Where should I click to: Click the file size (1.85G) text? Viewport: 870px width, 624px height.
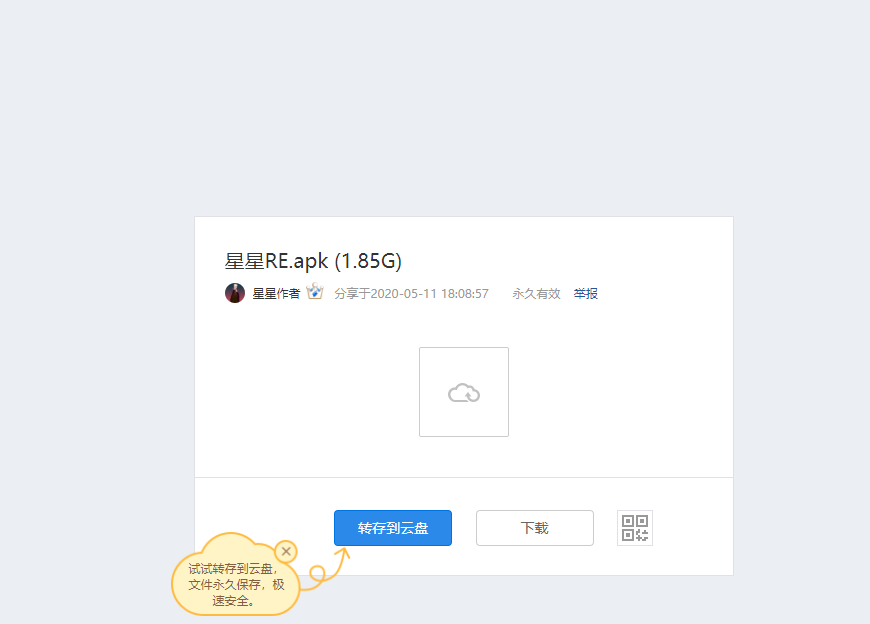368,261
